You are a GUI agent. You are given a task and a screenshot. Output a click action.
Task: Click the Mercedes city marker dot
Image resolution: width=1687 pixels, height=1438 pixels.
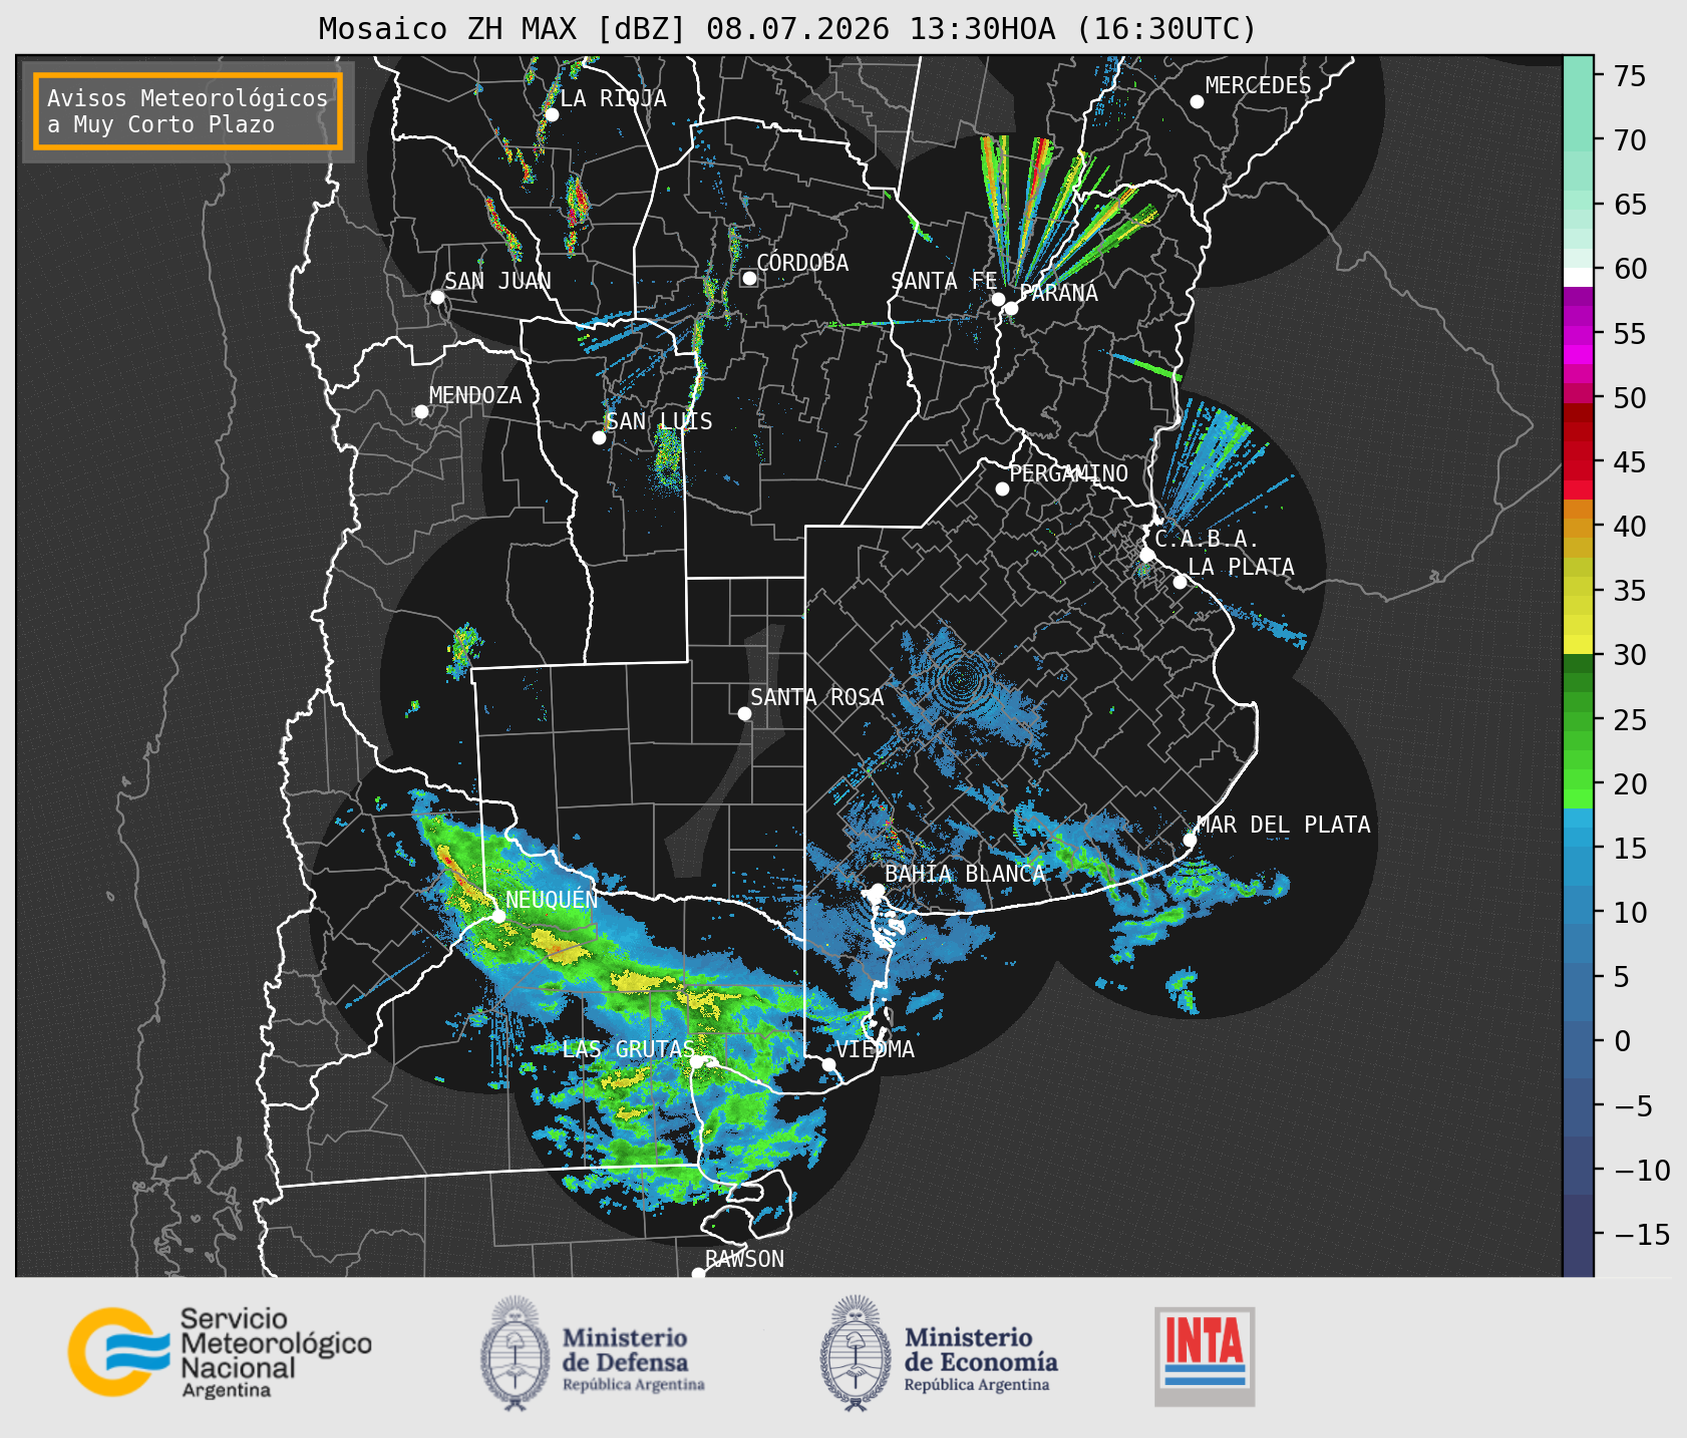point(1196,102)
